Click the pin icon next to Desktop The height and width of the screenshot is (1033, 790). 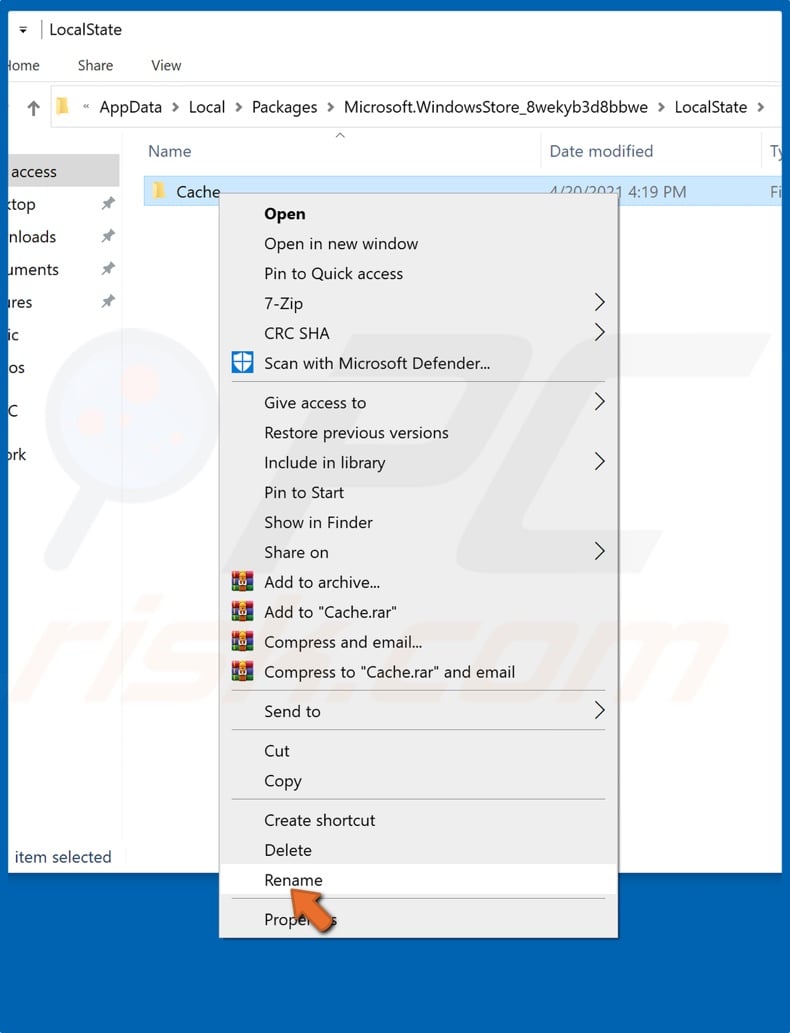click(x=108, y=204)
